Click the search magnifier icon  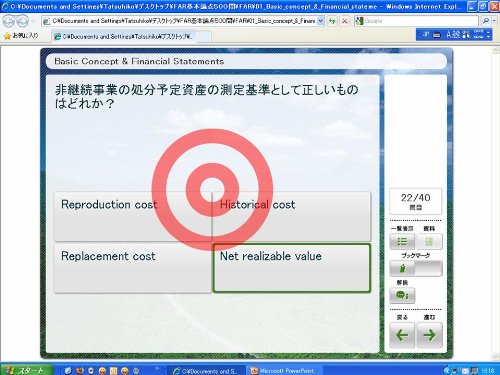pos(486,21)
